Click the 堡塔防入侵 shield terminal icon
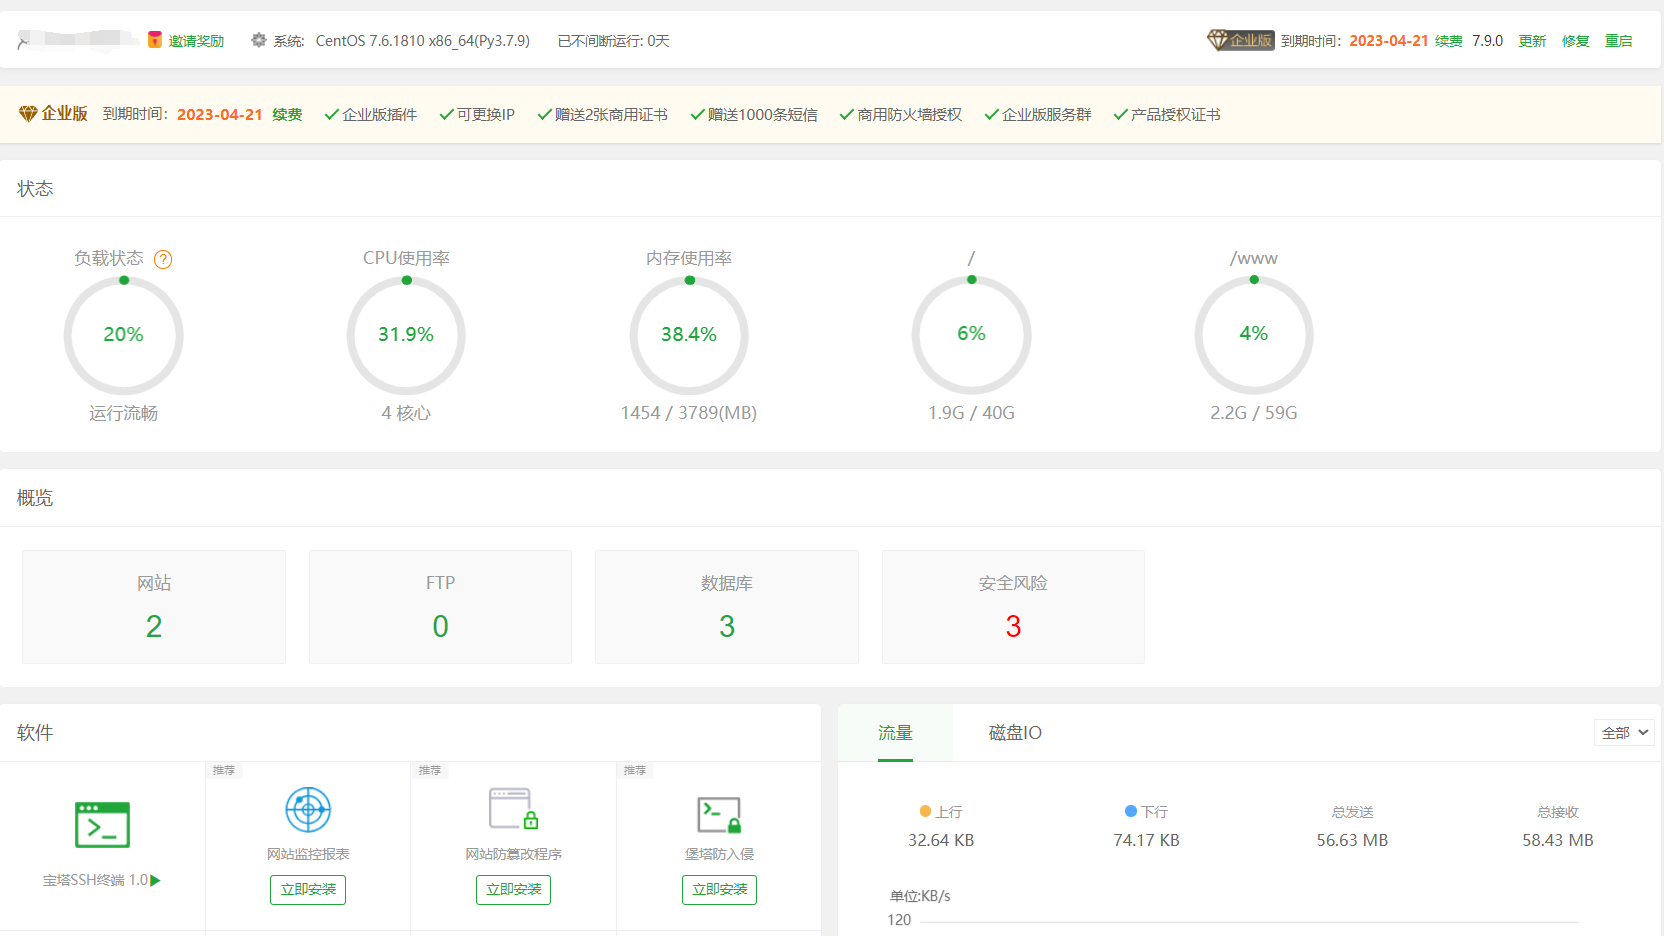The height and width of the screenshot is (936, 1664). tap(719, 812)
